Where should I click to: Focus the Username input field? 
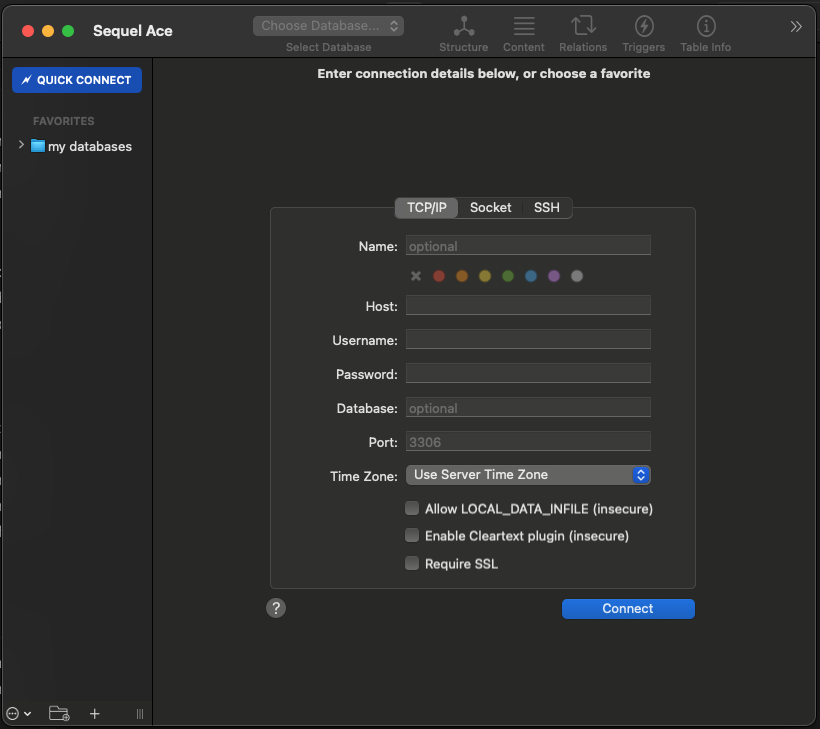point(528,339)
